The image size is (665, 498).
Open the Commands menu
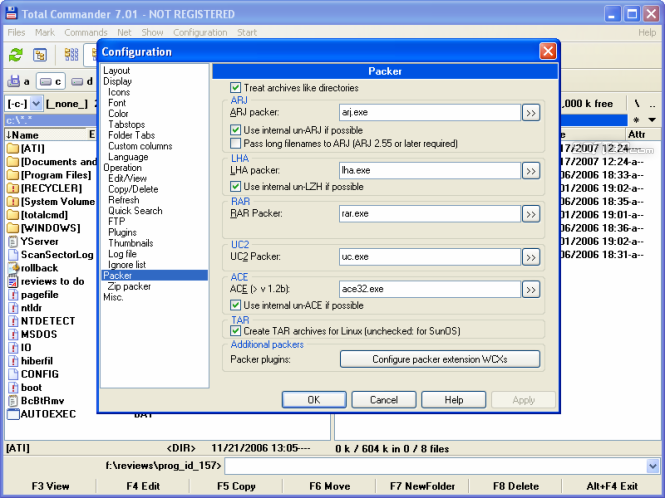coord(86,33)
